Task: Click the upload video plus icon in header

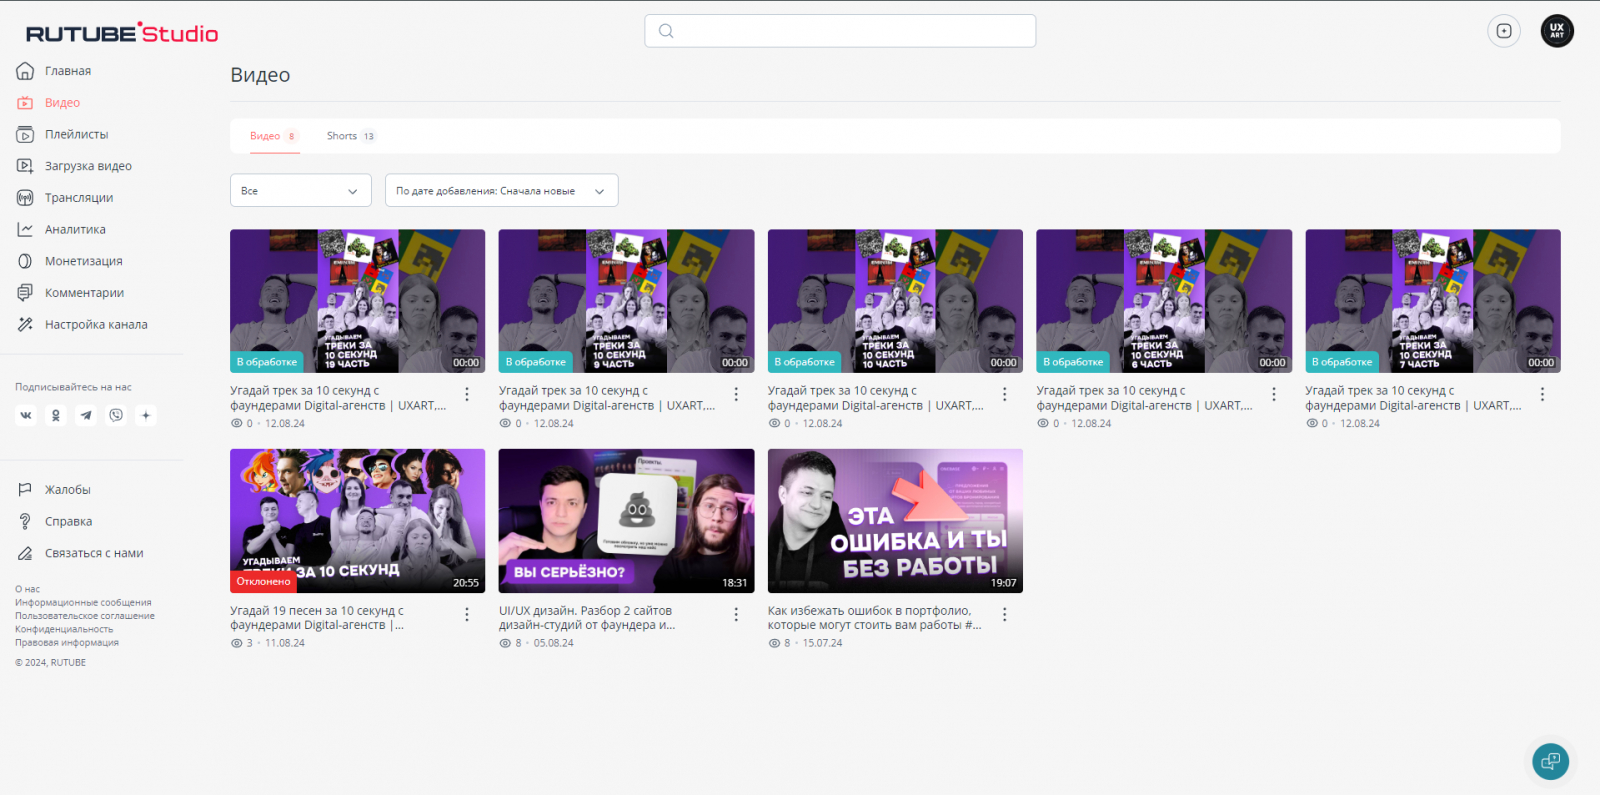Action: point(1503,31)
